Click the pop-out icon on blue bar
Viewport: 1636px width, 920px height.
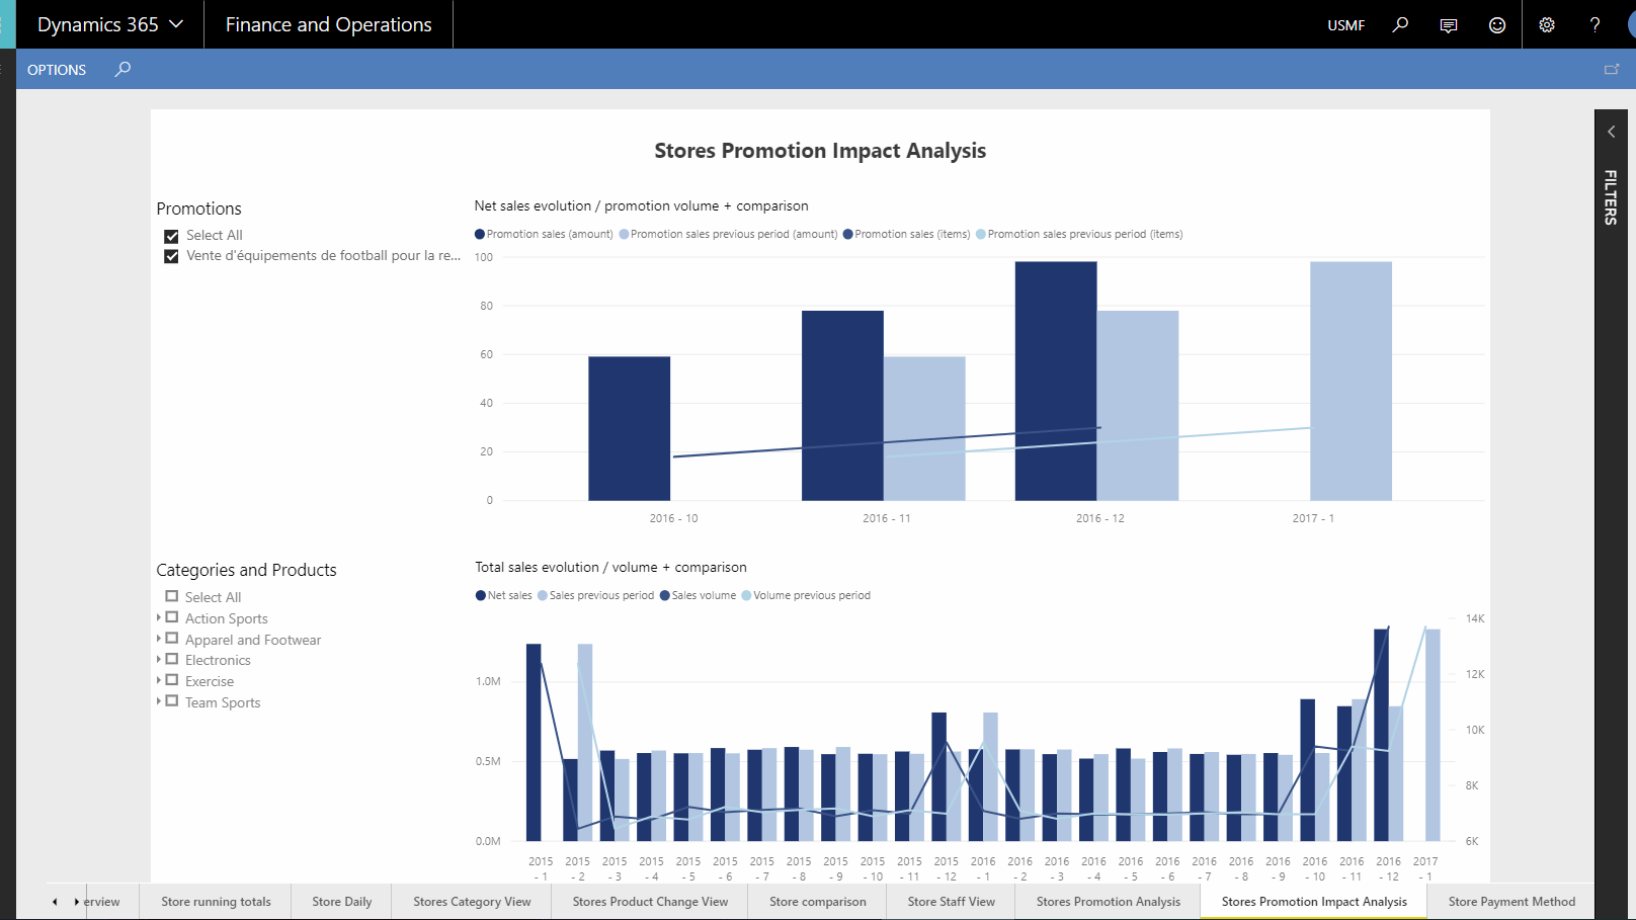click(1611, 69)
